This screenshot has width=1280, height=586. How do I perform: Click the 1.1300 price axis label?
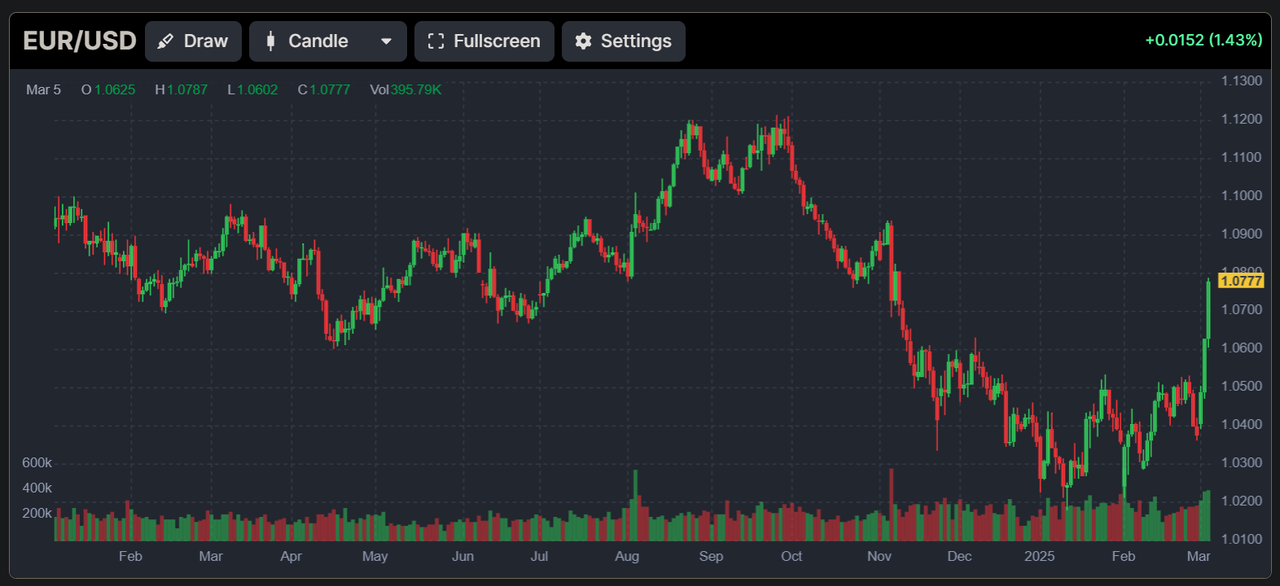(1242, 81)
